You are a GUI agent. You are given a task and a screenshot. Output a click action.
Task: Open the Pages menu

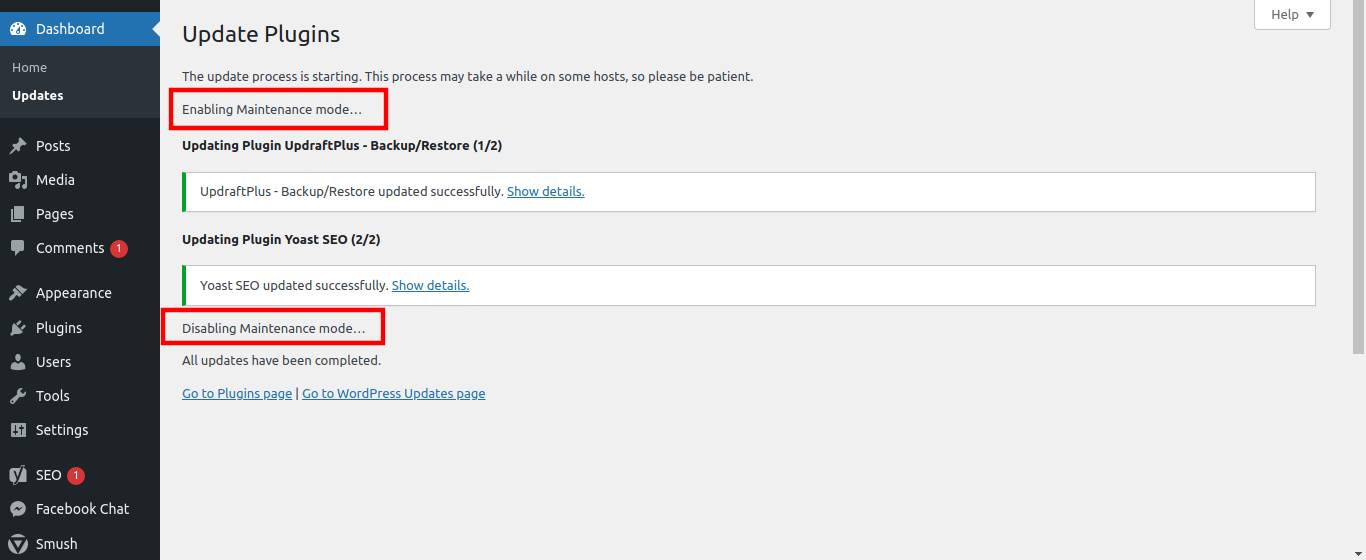click(80, 214)
